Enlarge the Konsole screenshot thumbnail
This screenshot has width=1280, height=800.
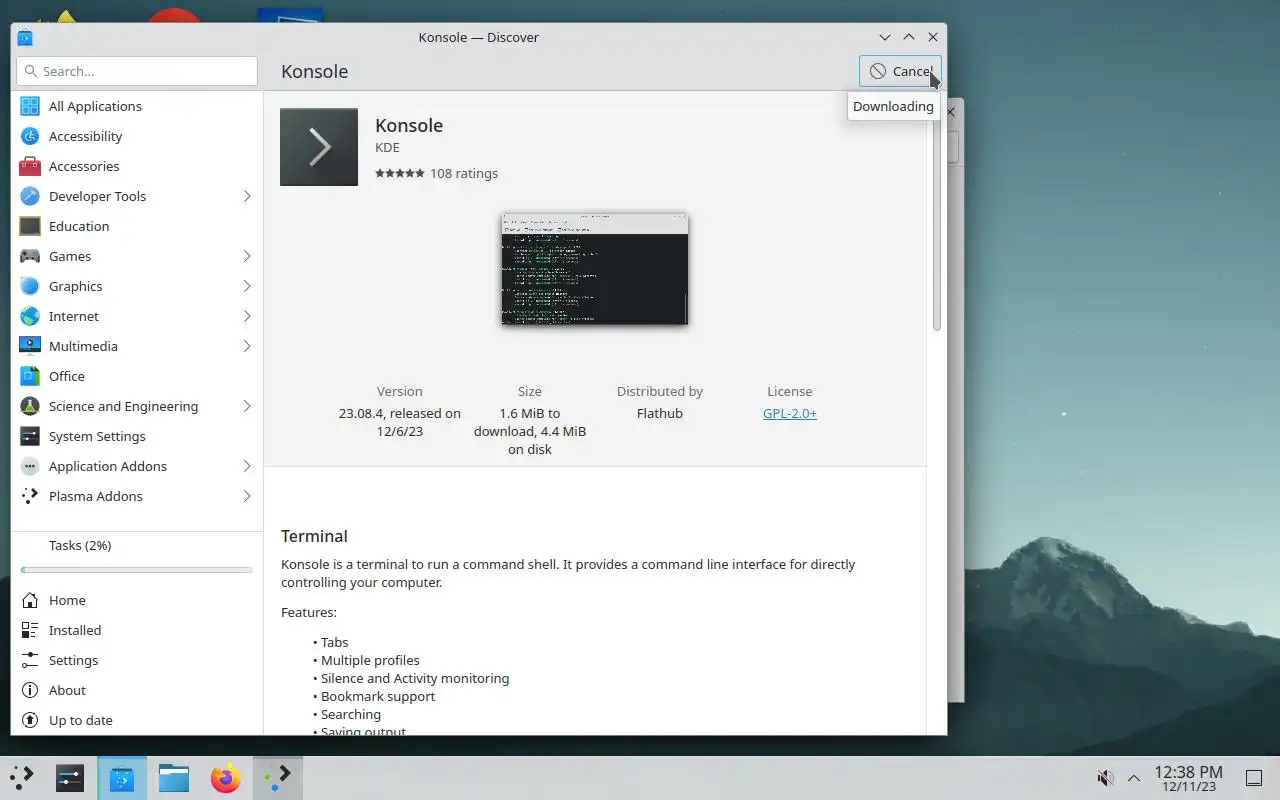click(595, 269)
